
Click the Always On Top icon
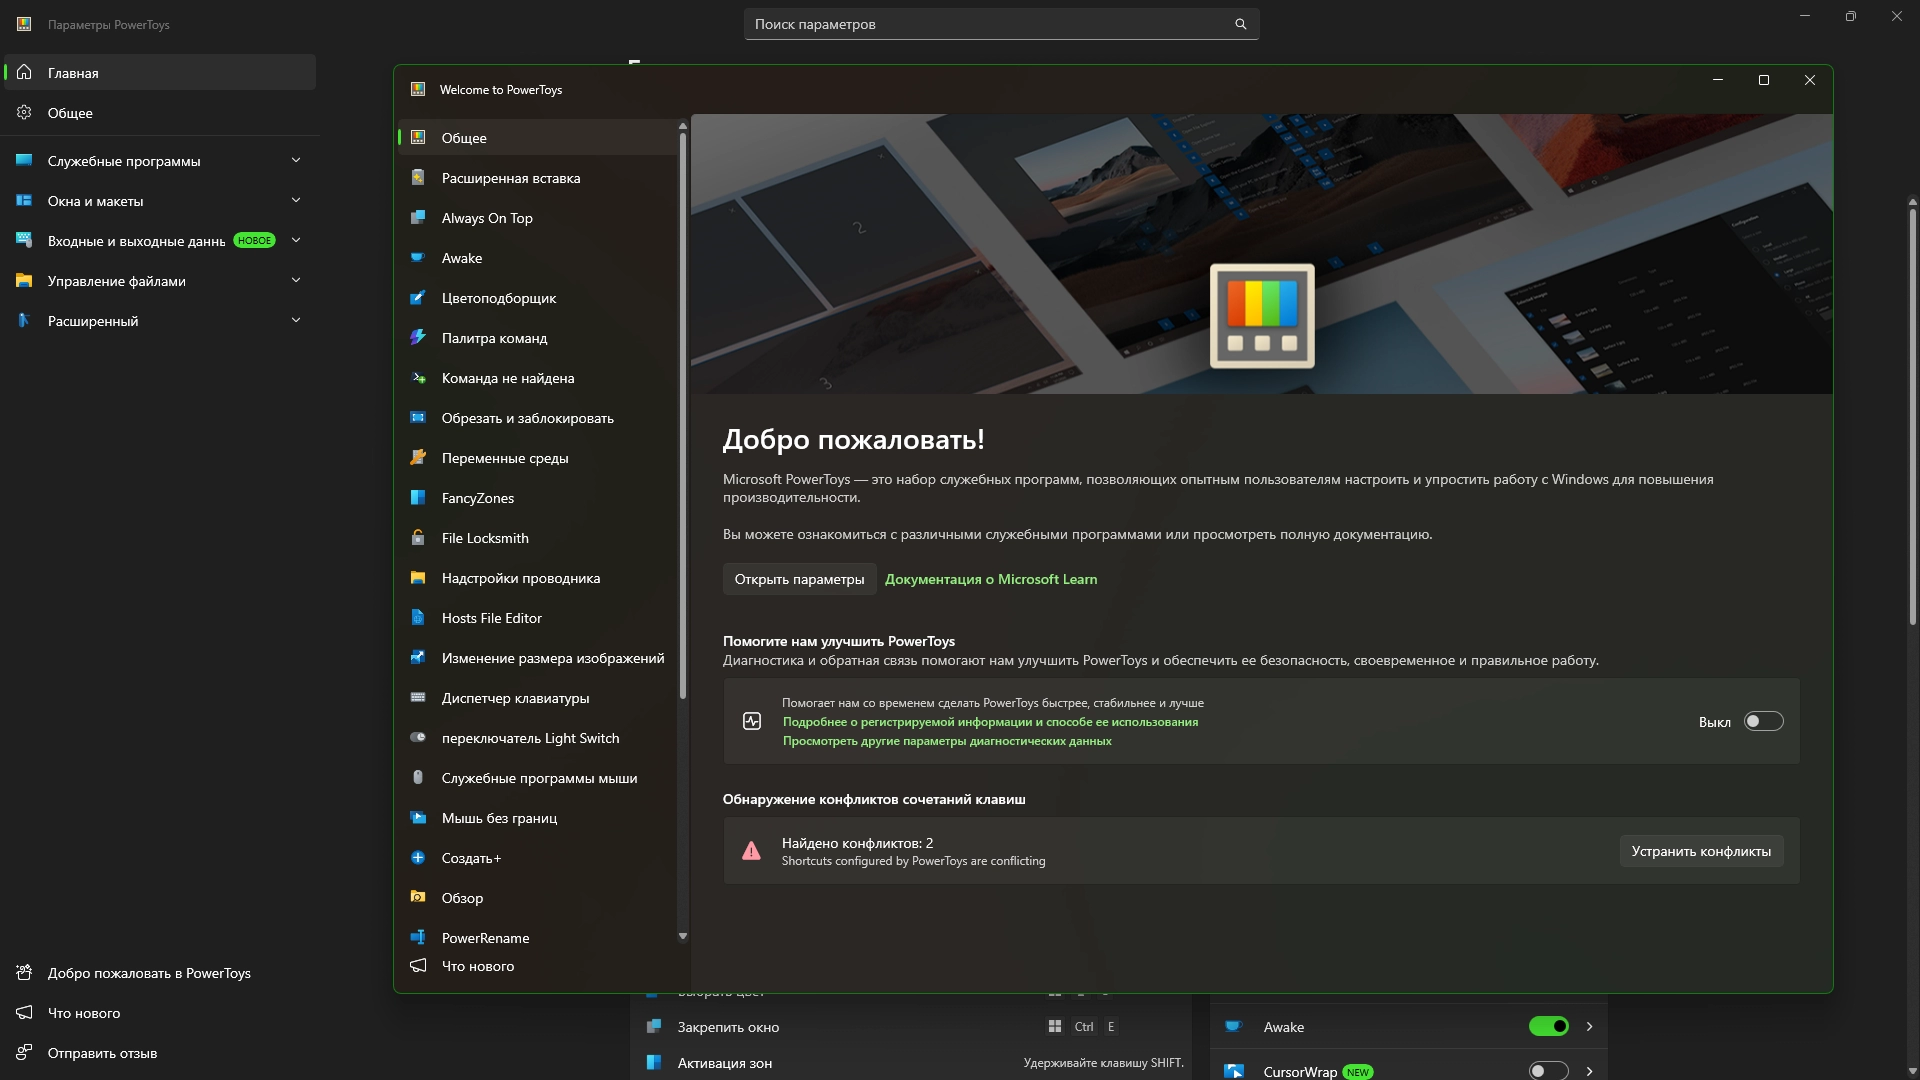pos(418,218)
